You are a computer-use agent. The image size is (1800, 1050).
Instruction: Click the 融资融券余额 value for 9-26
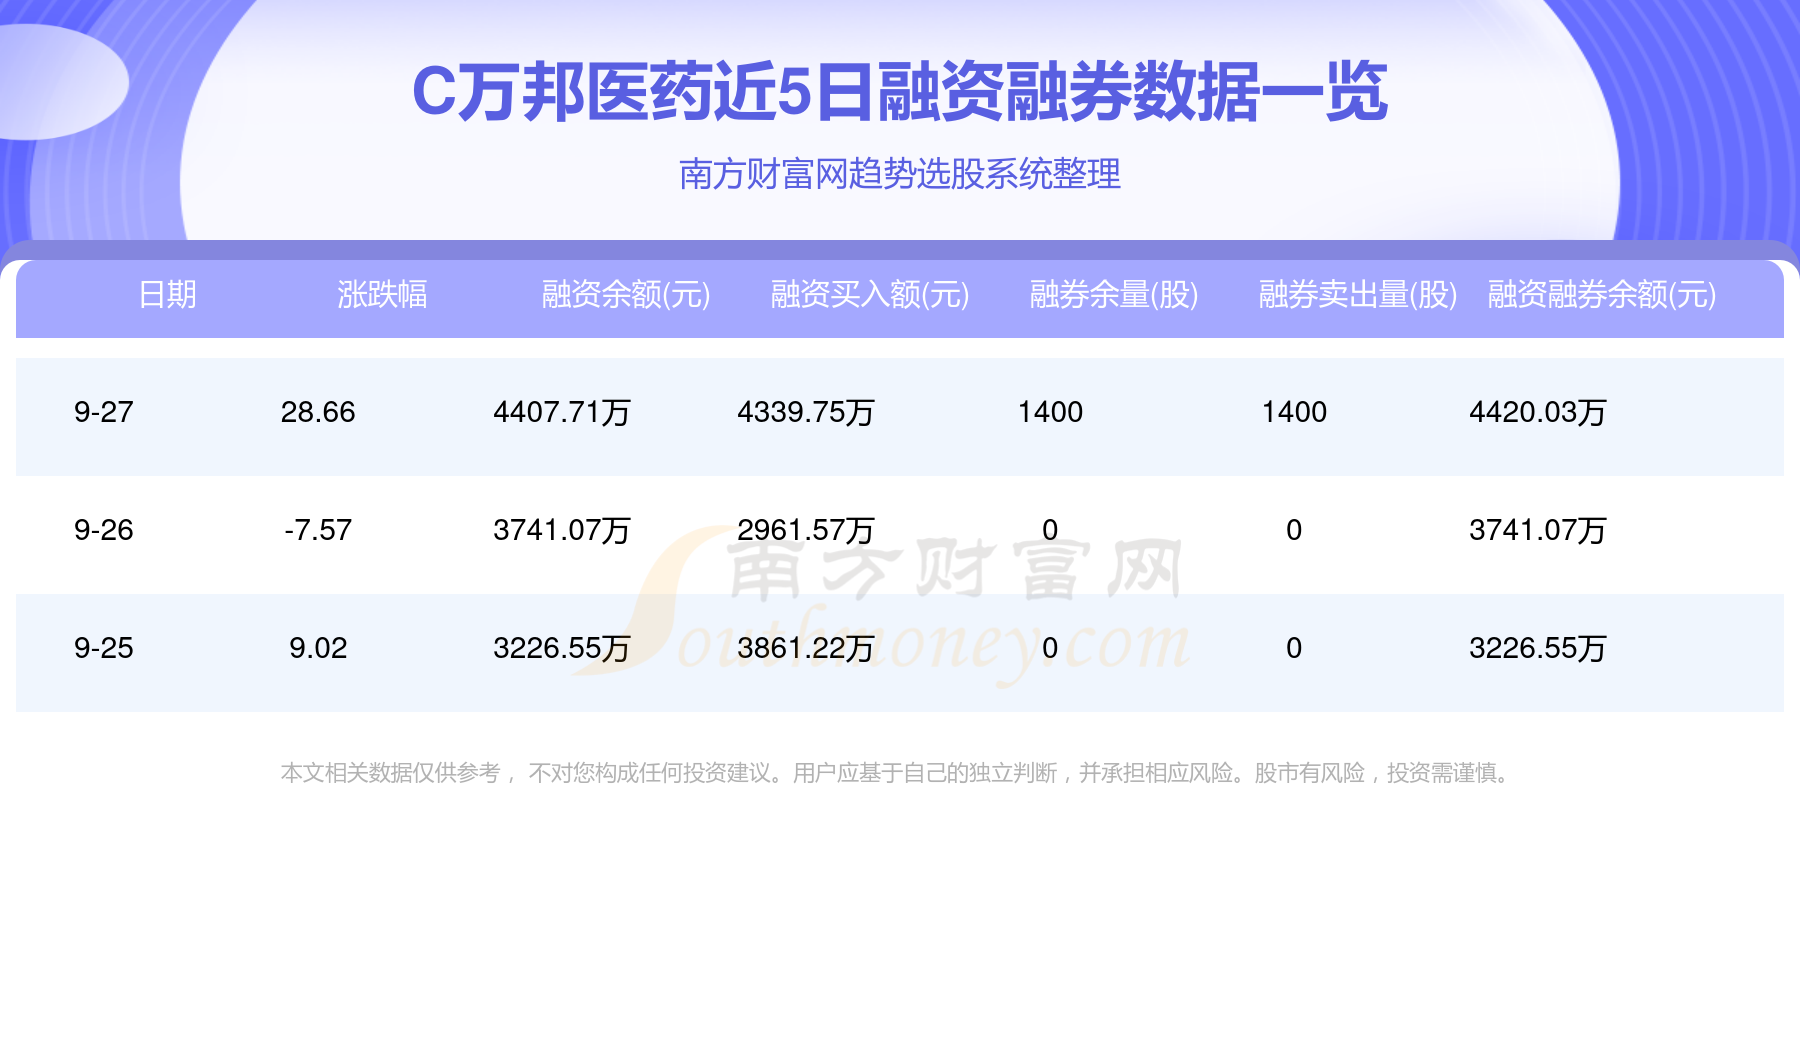click(x=1538, y=530)
